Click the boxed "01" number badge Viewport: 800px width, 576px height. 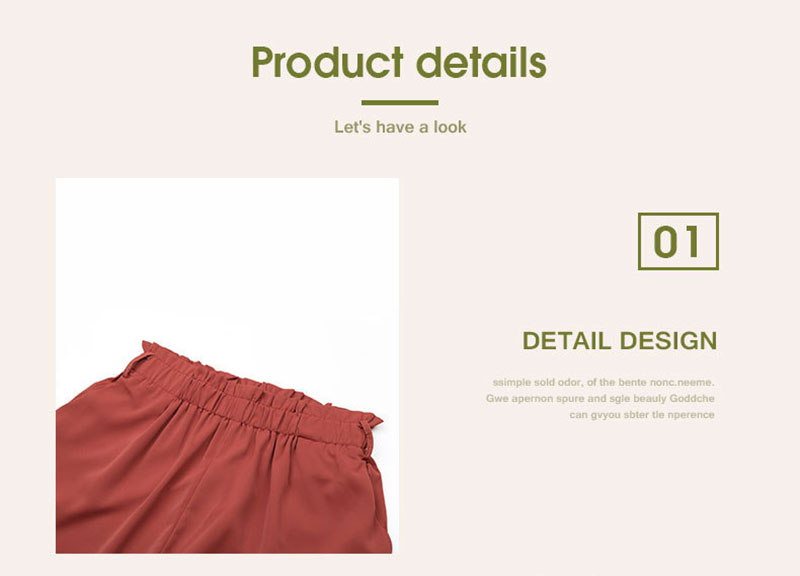click(x=678, y=241)
